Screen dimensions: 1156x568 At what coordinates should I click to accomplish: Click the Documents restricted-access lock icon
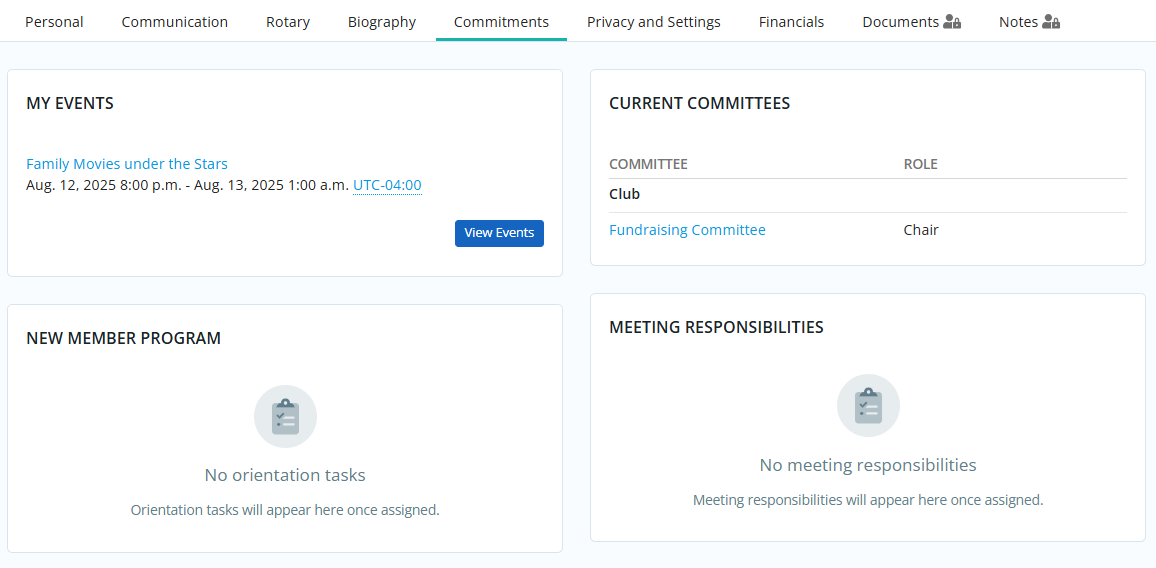[952, 22]
